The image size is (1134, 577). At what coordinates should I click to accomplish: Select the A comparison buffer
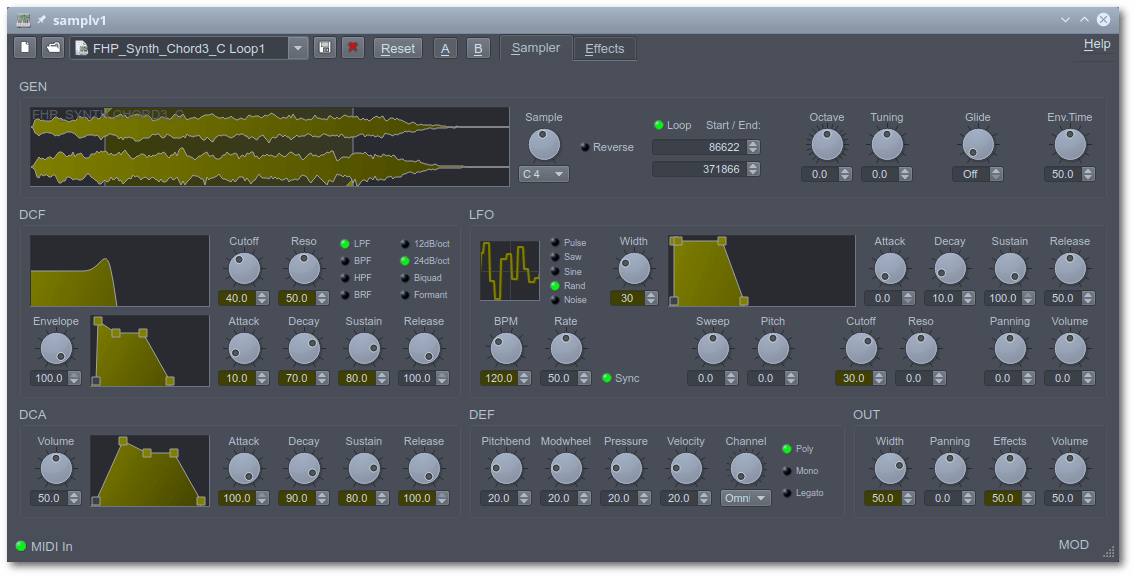click(445, 47)
